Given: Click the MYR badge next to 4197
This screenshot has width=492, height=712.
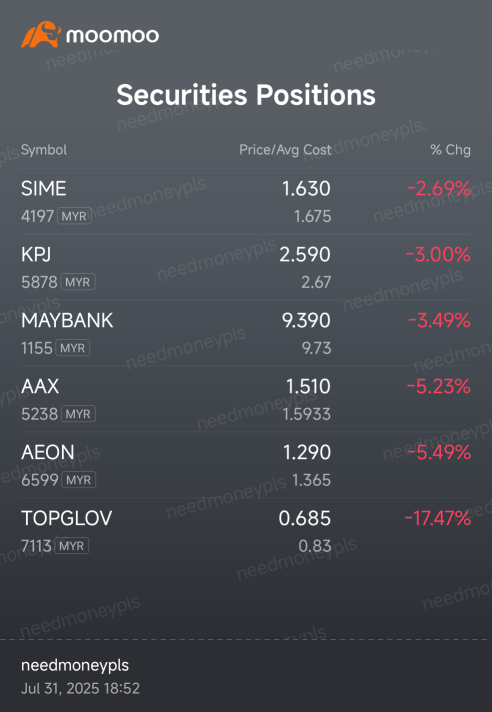Looking at the screenshot, I should point(74,216).
